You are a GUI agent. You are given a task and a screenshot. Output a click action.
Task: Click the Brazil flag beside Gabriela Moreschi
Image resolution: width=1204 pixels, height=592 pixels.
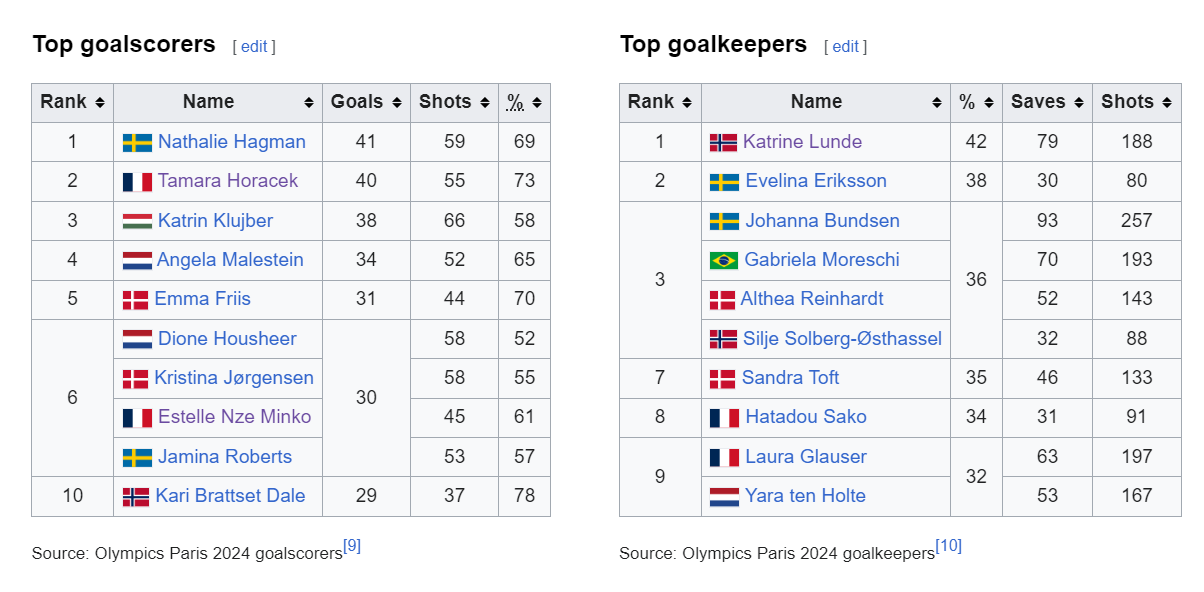[724, 260]
